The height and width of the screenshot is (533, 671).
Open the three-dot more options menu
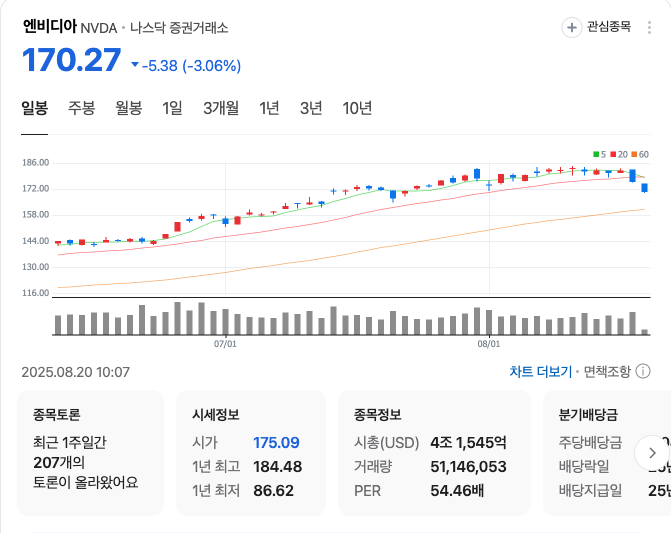click(649, 28)
